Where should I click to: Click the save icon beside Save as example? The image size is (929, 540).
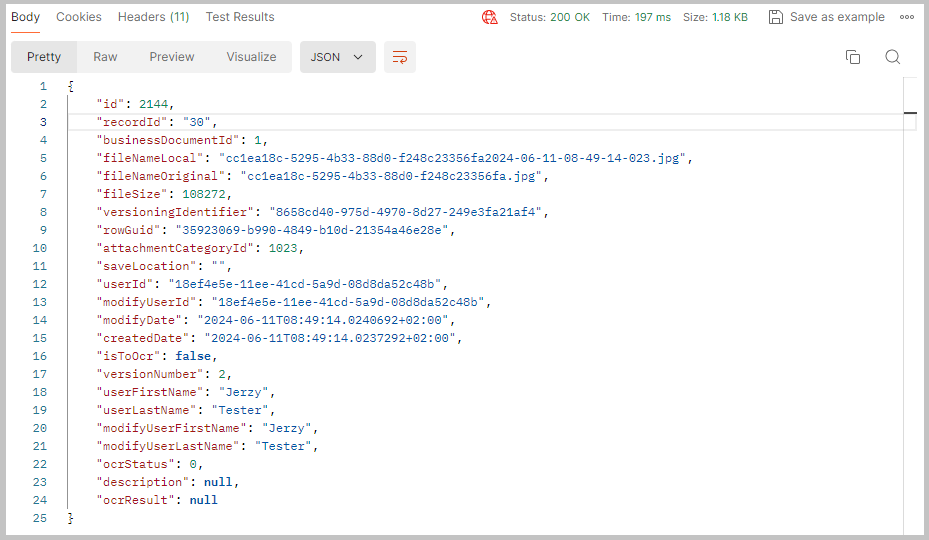[x=775, y=17]
